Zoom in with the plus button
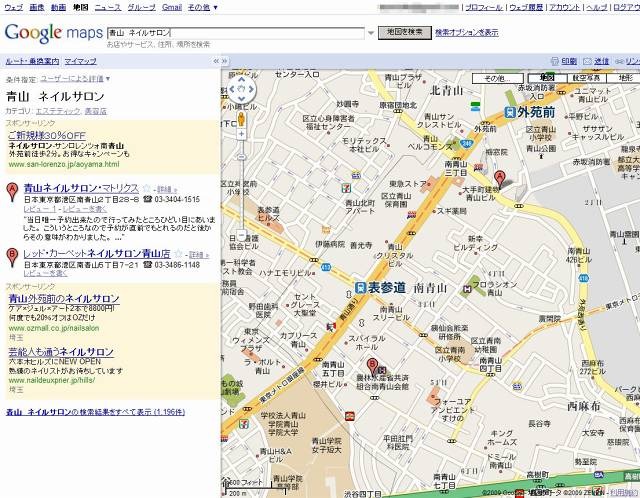The height and width of the screenshot is (498, 640). point(242,134)
